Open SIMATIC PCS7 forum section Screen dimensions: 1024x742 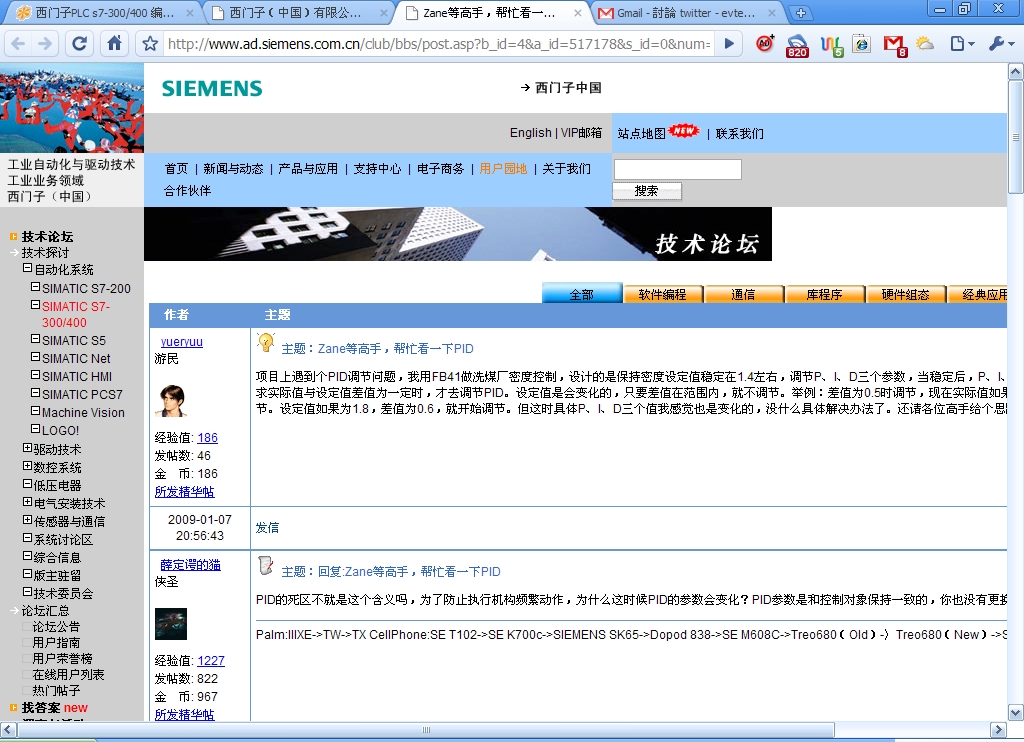(82, 395)
